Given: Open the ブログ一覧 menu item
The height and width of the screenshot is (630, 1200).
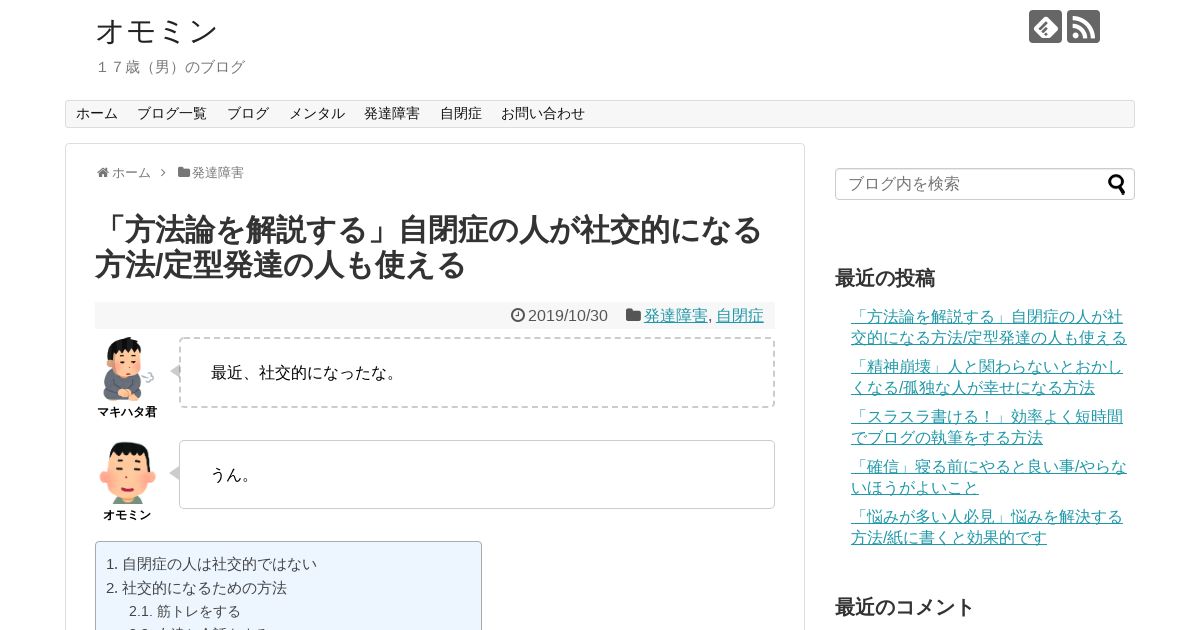Looking at the screenshot, I should (x=172, y=114).
